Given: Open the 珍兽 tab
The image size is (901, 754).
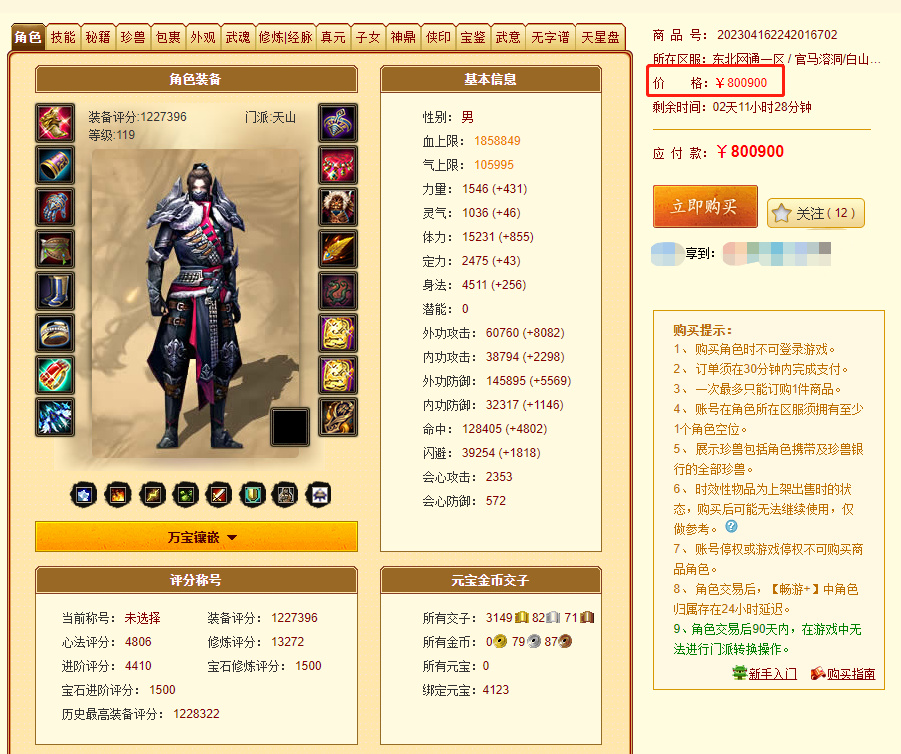Looking at the screenshot, I should (x=133, y=37).
